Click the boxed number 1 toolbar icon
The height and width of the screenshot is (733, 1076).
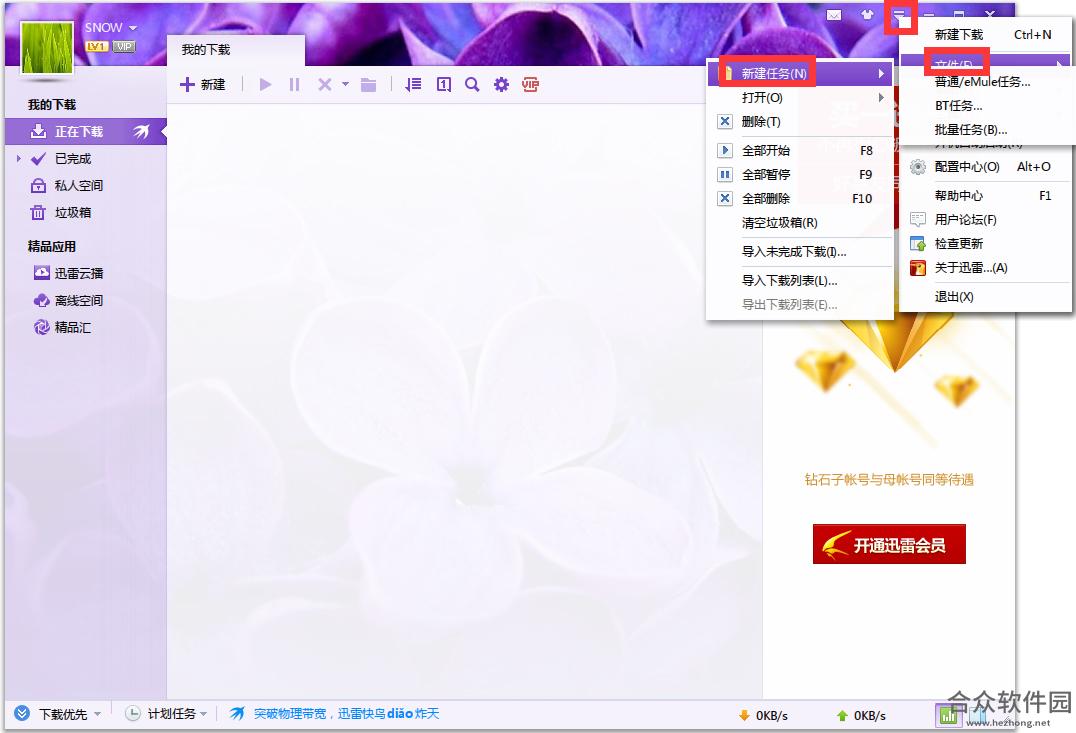coord(444,84)
